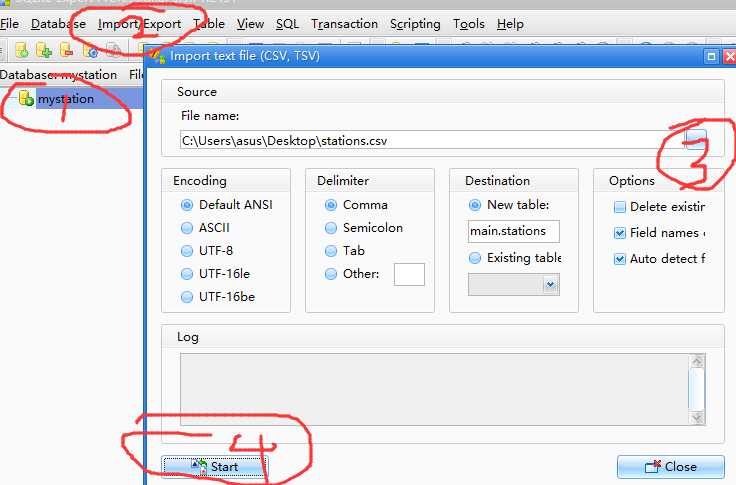Click the Log scrollbar down arrow
Screen dimensions: 736x485
697,417
